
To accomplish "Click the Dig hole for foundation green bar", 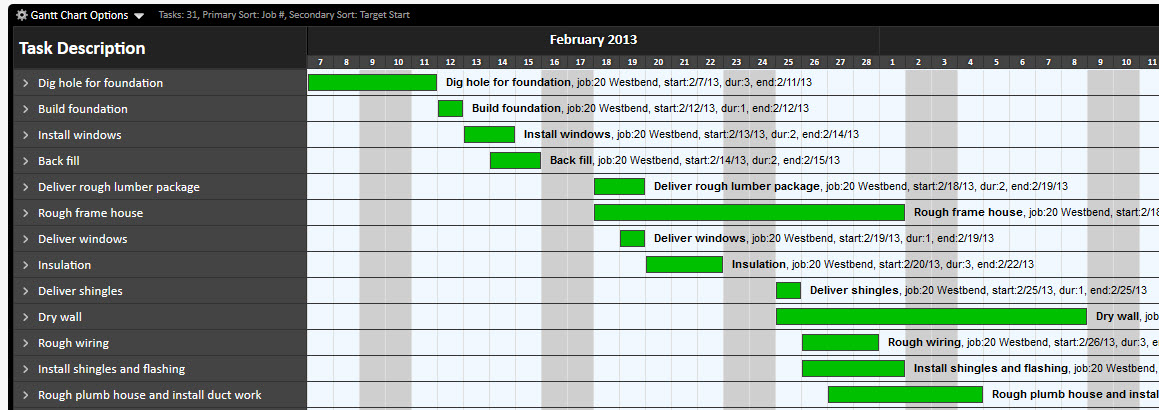I will (372, 83).
